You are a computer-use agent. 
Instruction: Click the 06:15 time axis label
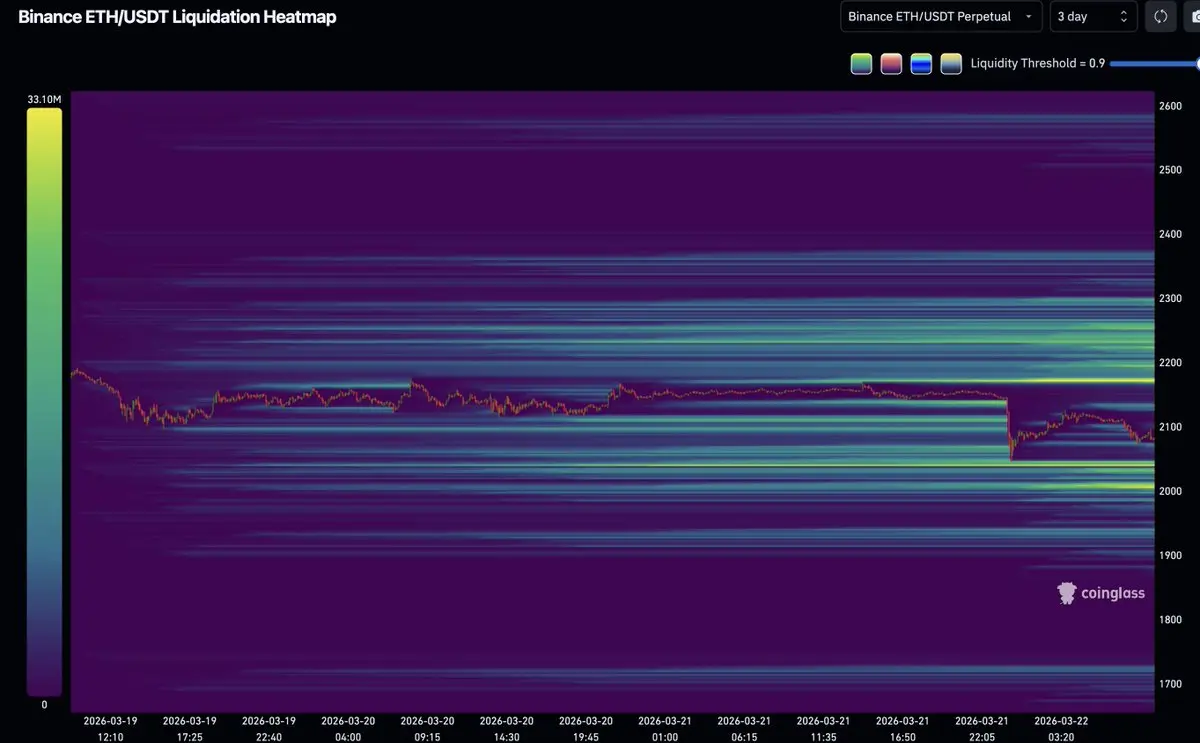click(x=743, y=737)
